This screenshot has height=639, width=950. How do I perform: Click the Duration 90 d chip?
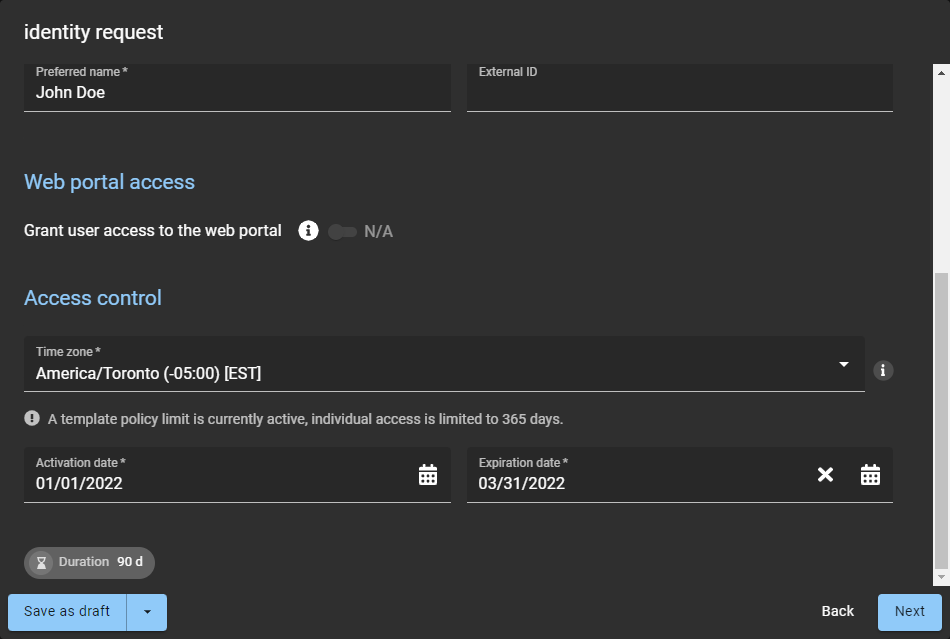click(88, 562)
